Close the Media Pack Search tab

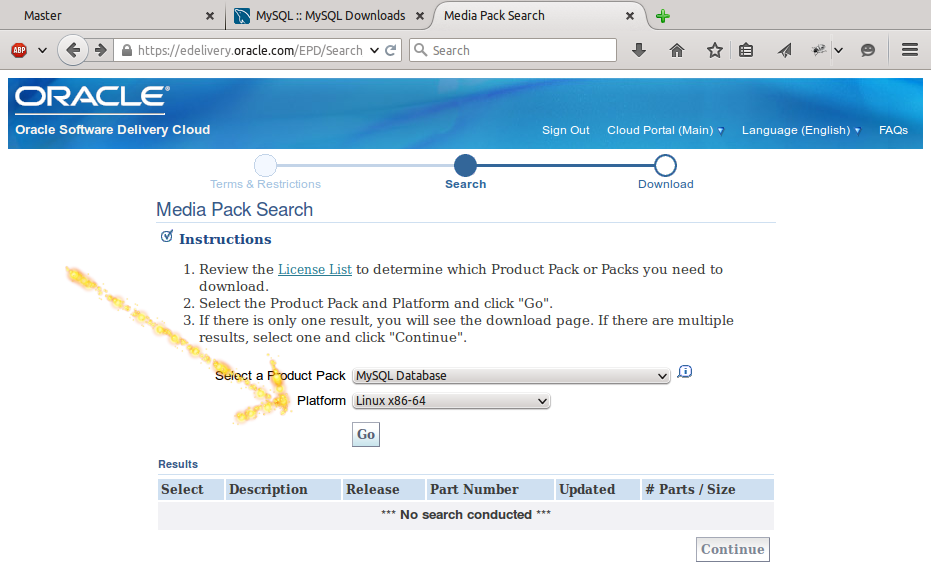pos(630,16)
